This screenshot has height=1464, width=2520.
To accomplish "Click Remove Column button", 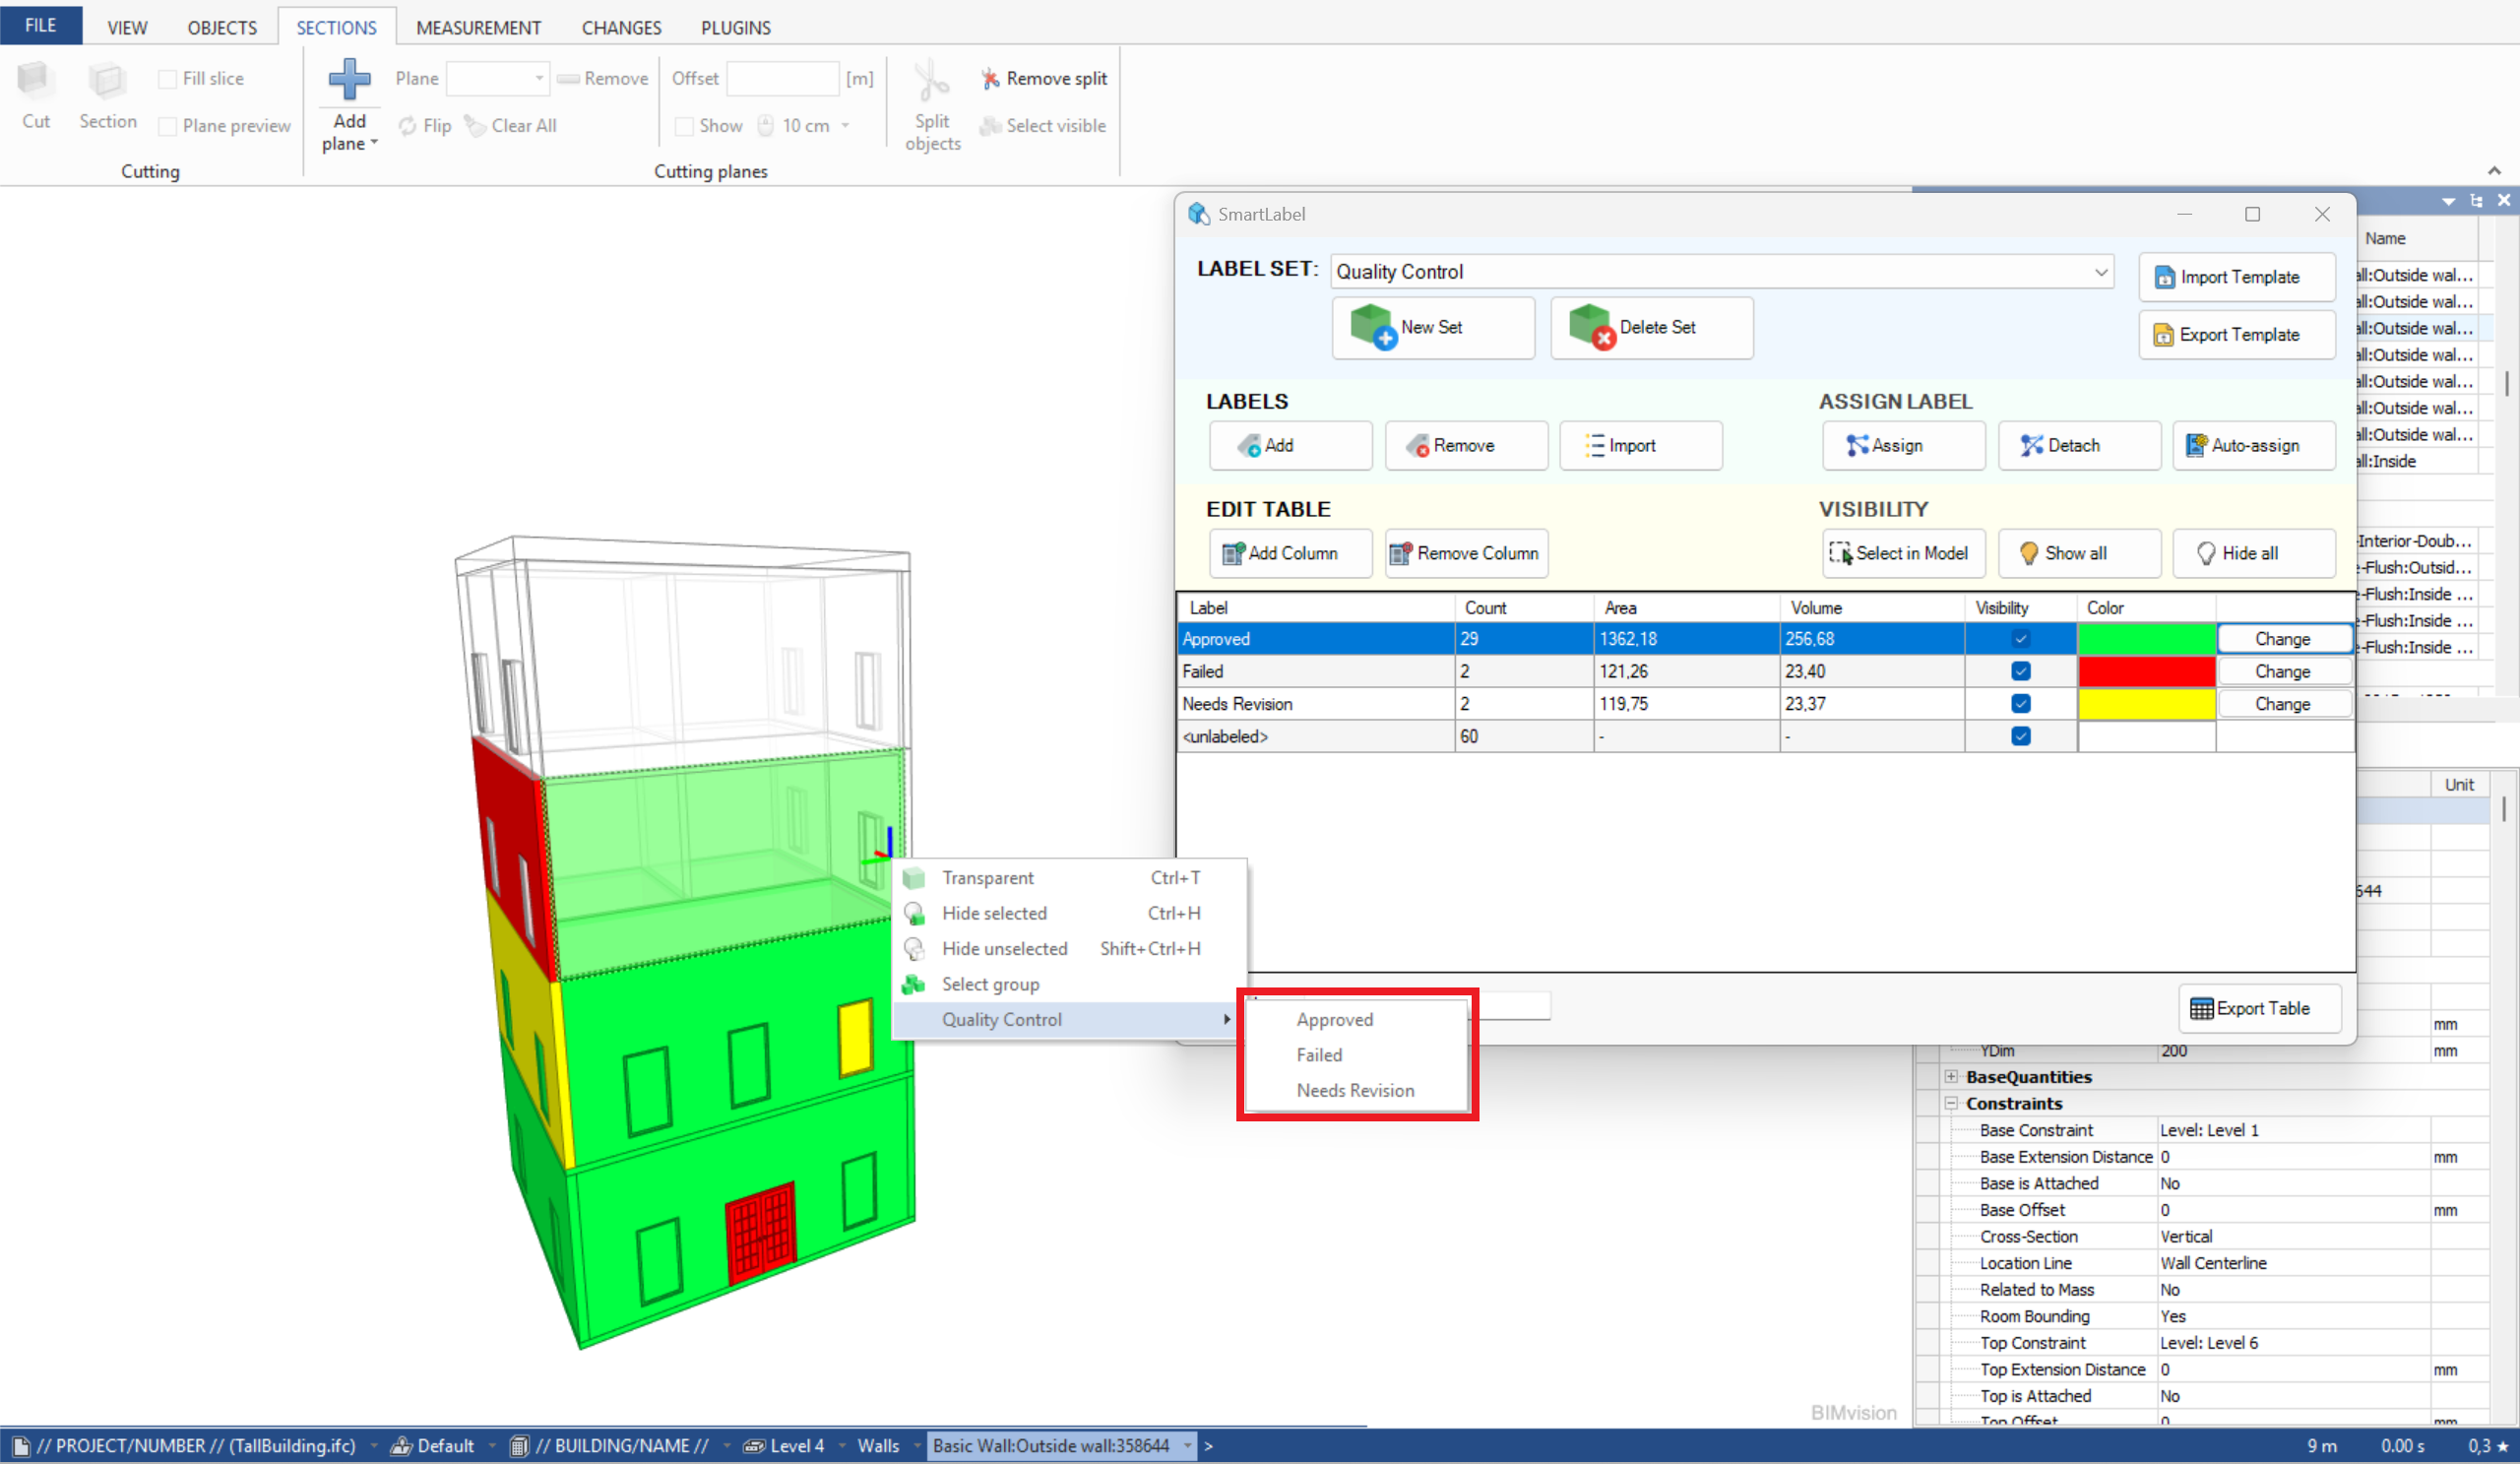I will pyautogui.click(x=1466, y=553).
